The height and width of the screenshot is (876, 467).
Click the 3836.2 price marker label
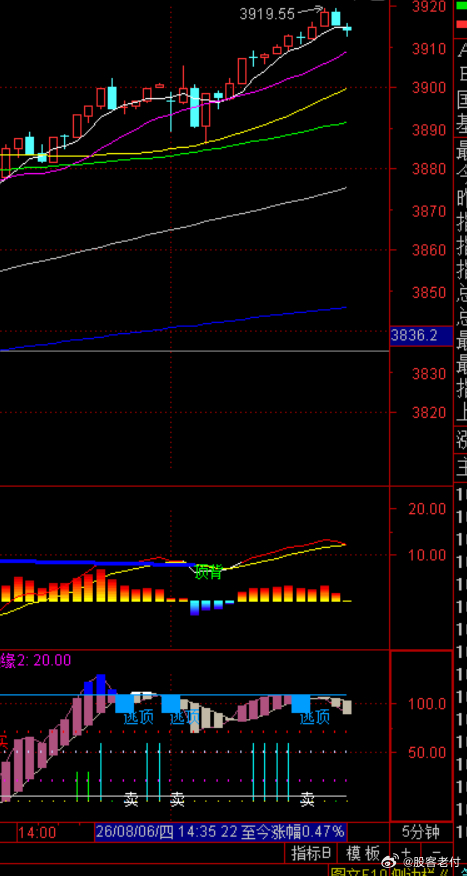(x=421, y=335)
